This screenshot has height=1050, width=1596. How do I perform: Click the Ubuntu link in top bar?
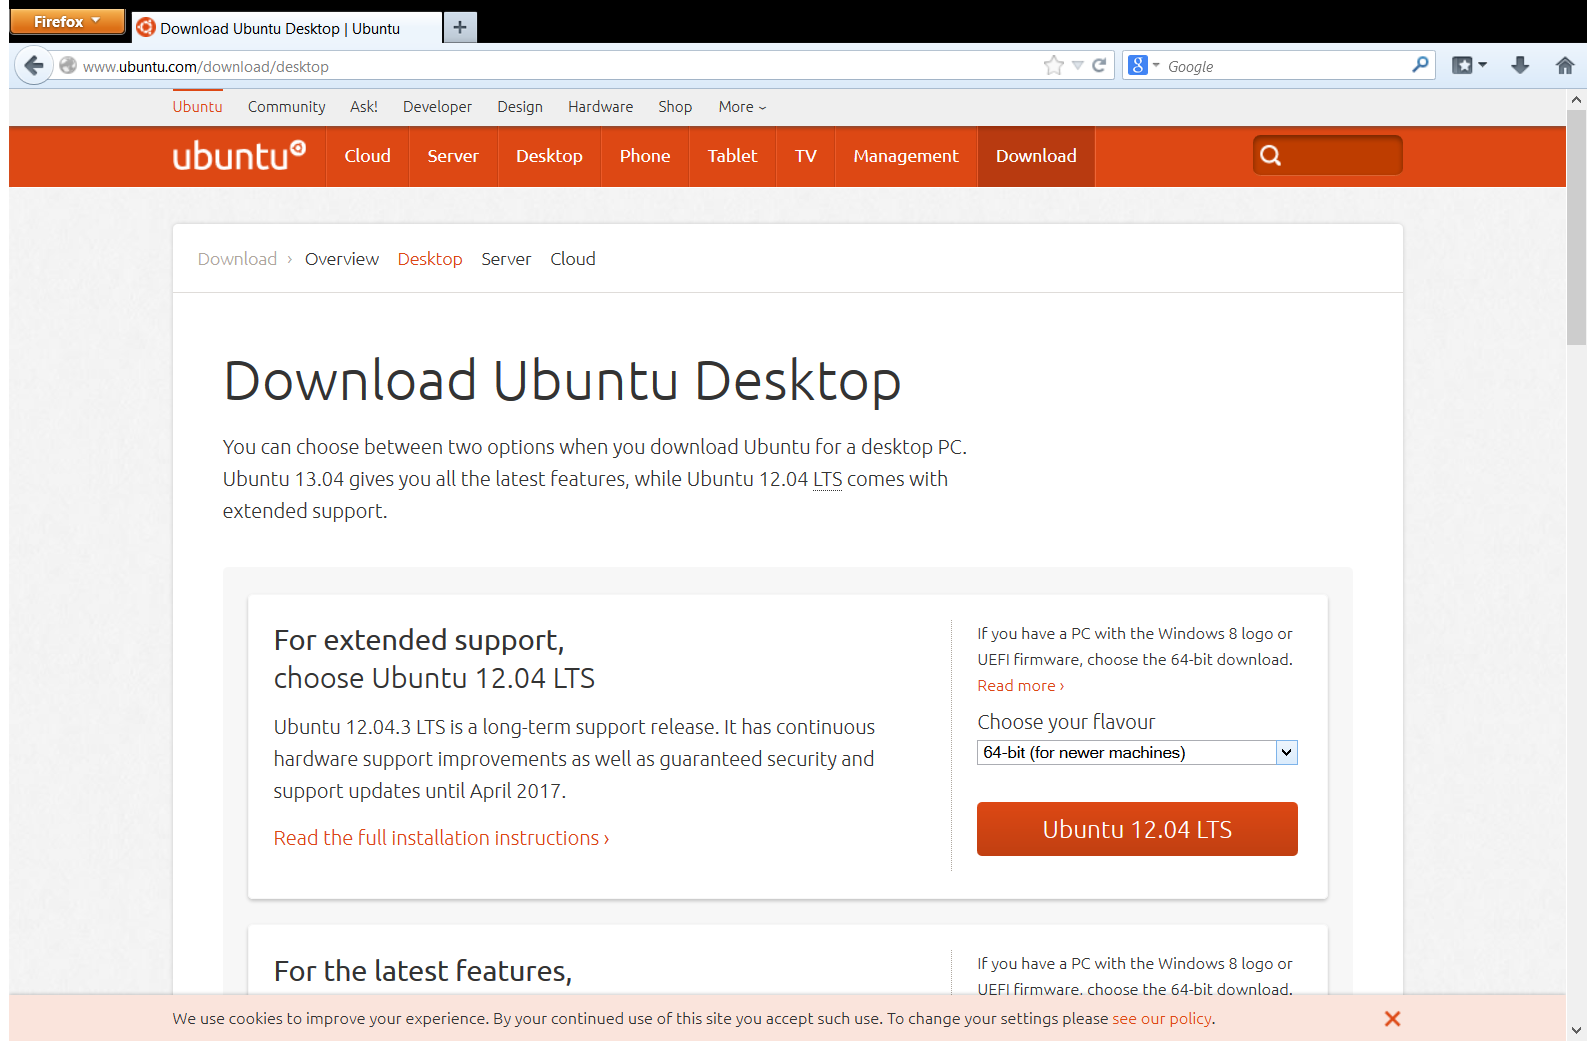[x=197, y=107]
